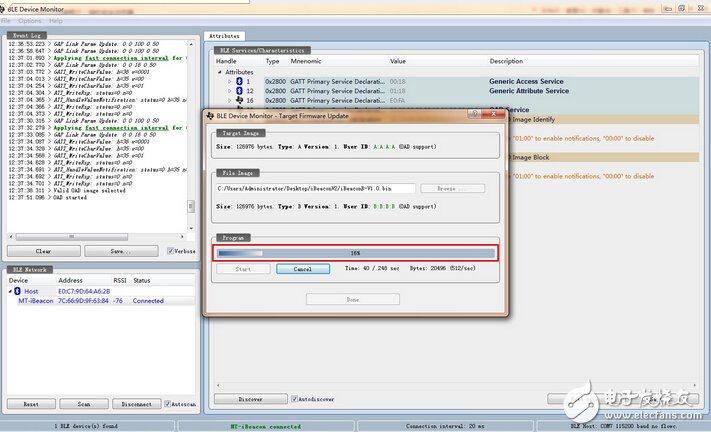This screenshot has width=711, height=432.
Task: Toggle the Verbose checkbox
Action: point(170,251)
